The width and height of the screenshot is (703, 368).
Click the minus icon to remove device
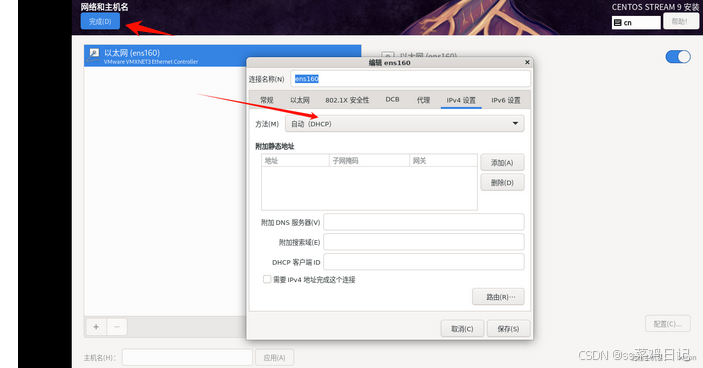[x=117, y=327]
